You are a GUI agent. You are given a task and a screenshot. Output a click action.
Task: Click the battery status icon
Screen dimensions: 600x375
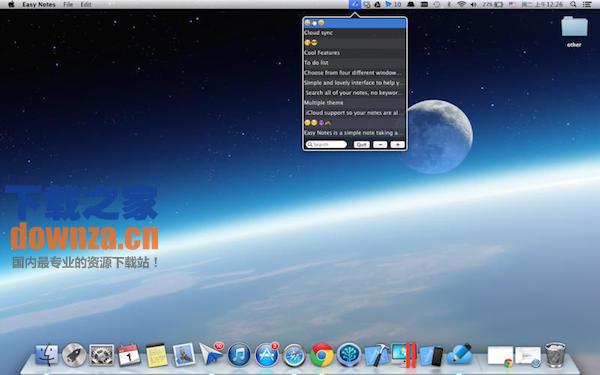[x=498, y=4]
